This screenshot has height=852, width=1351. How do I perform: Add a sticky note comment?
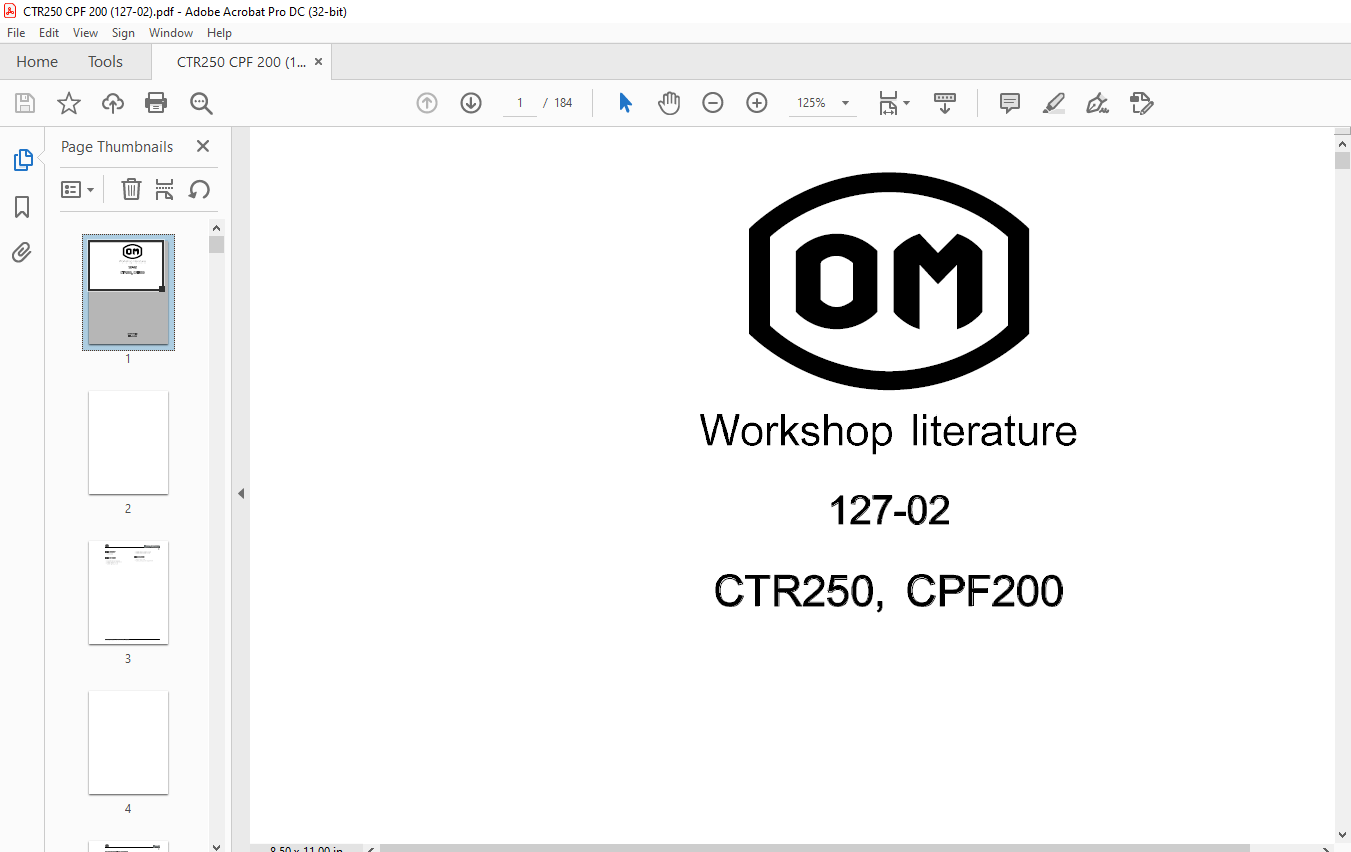(1010, 103)
